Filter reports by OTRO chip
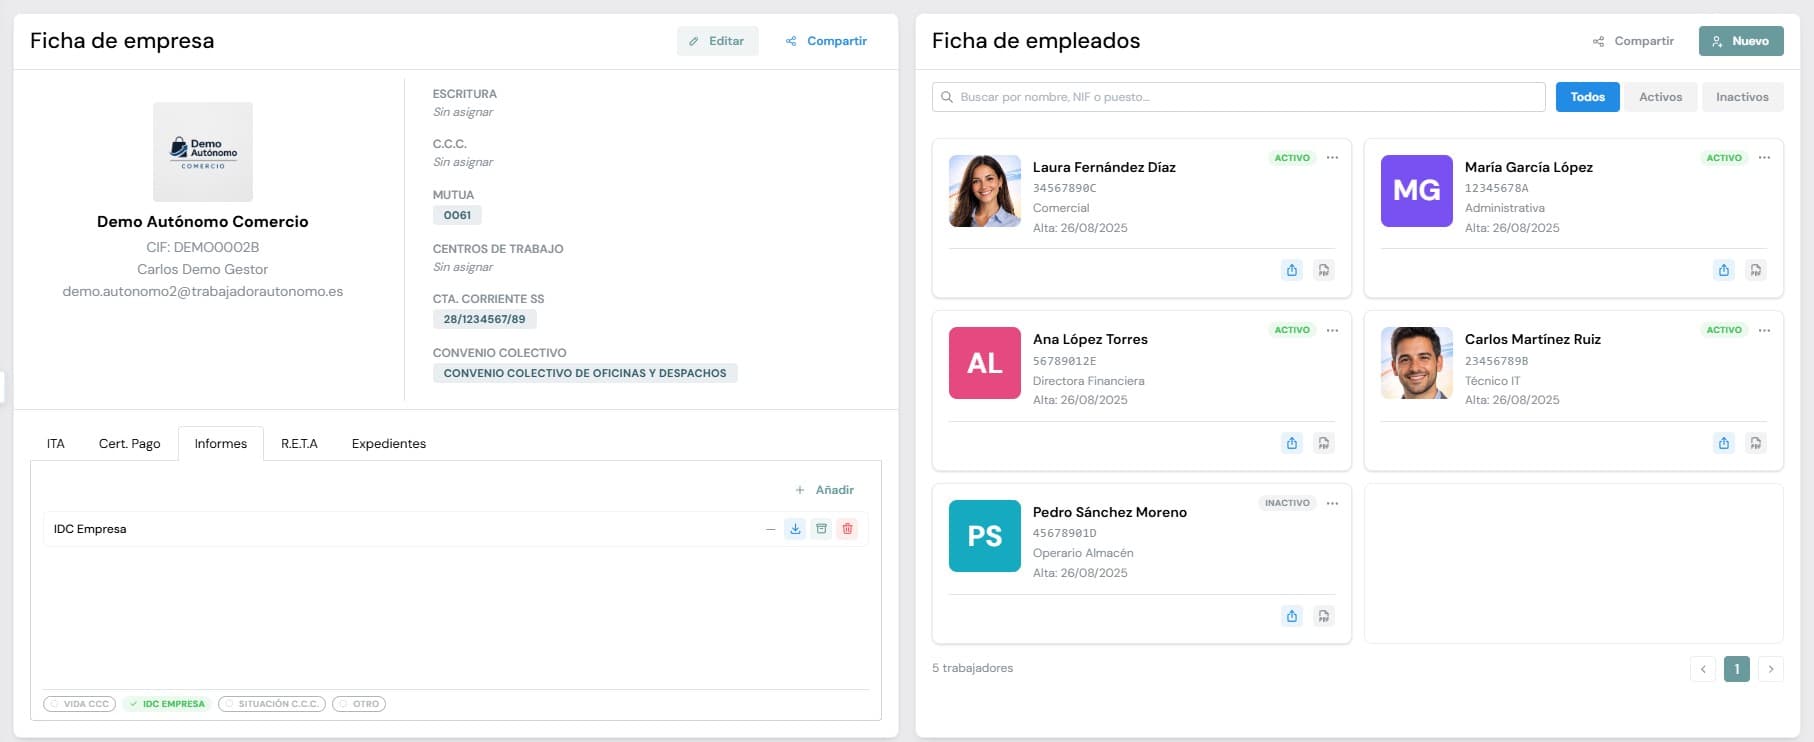Viewport: 1814px width, 742px height. click(359, 704)
